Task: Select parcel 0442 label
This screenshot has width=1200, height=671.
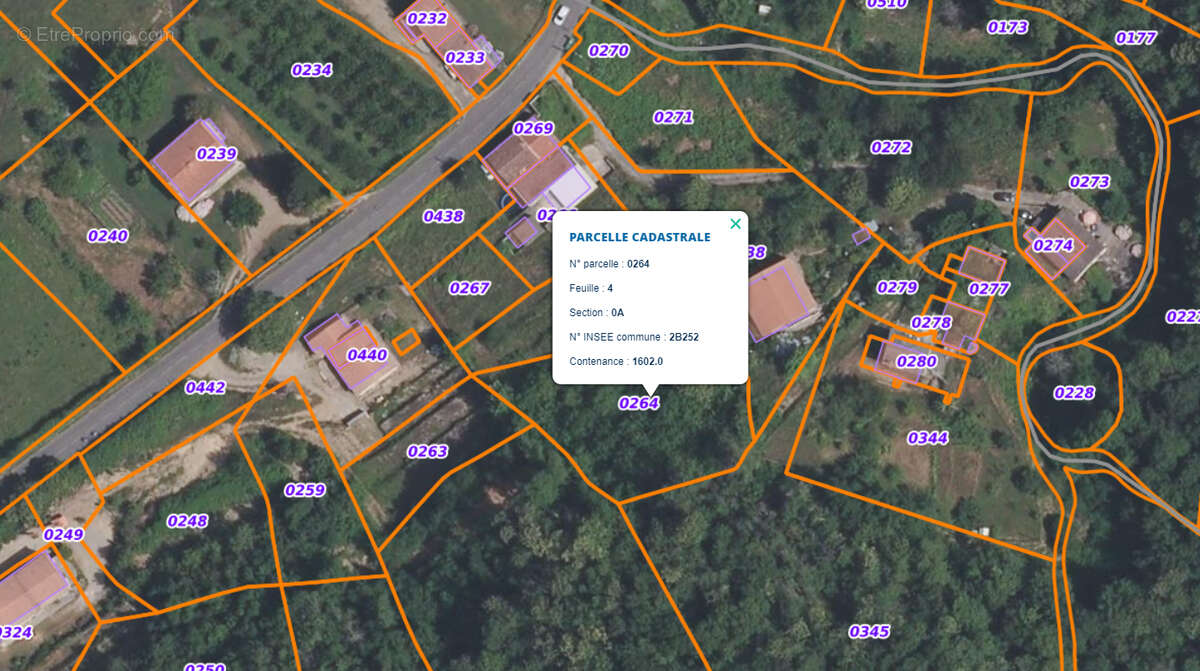Action: click(x=205, y=387)
